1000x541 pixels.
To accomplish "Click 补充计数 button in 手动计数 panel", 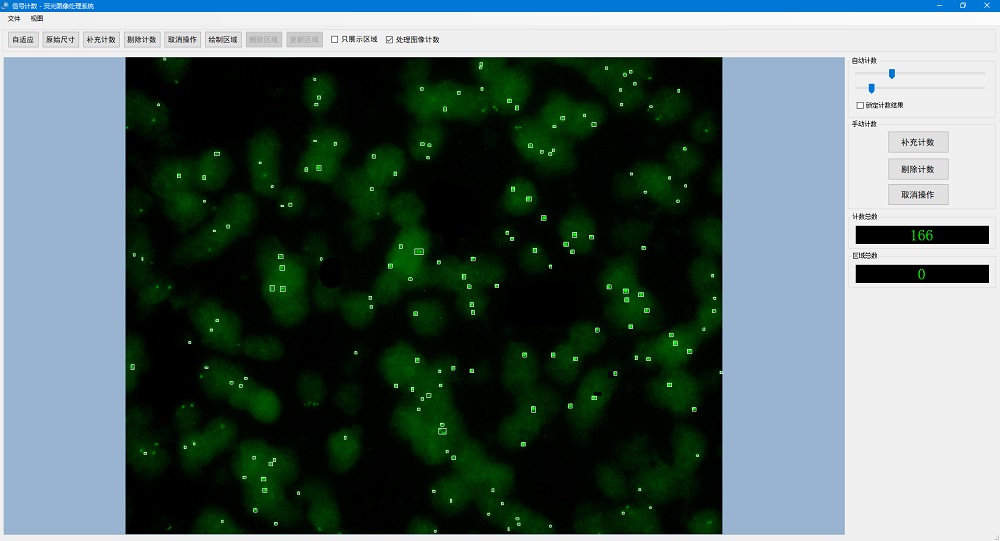I will click(917, 142).
